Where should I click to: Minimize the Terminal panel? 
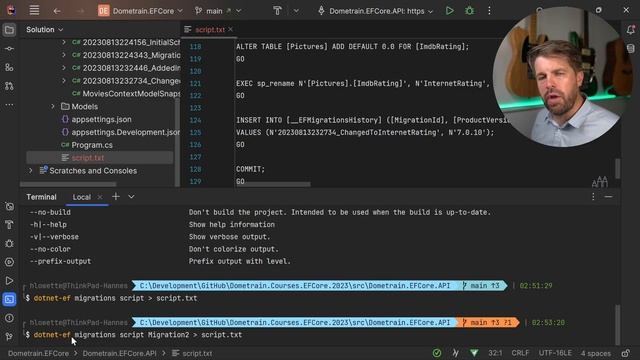[x=609, y=197]
